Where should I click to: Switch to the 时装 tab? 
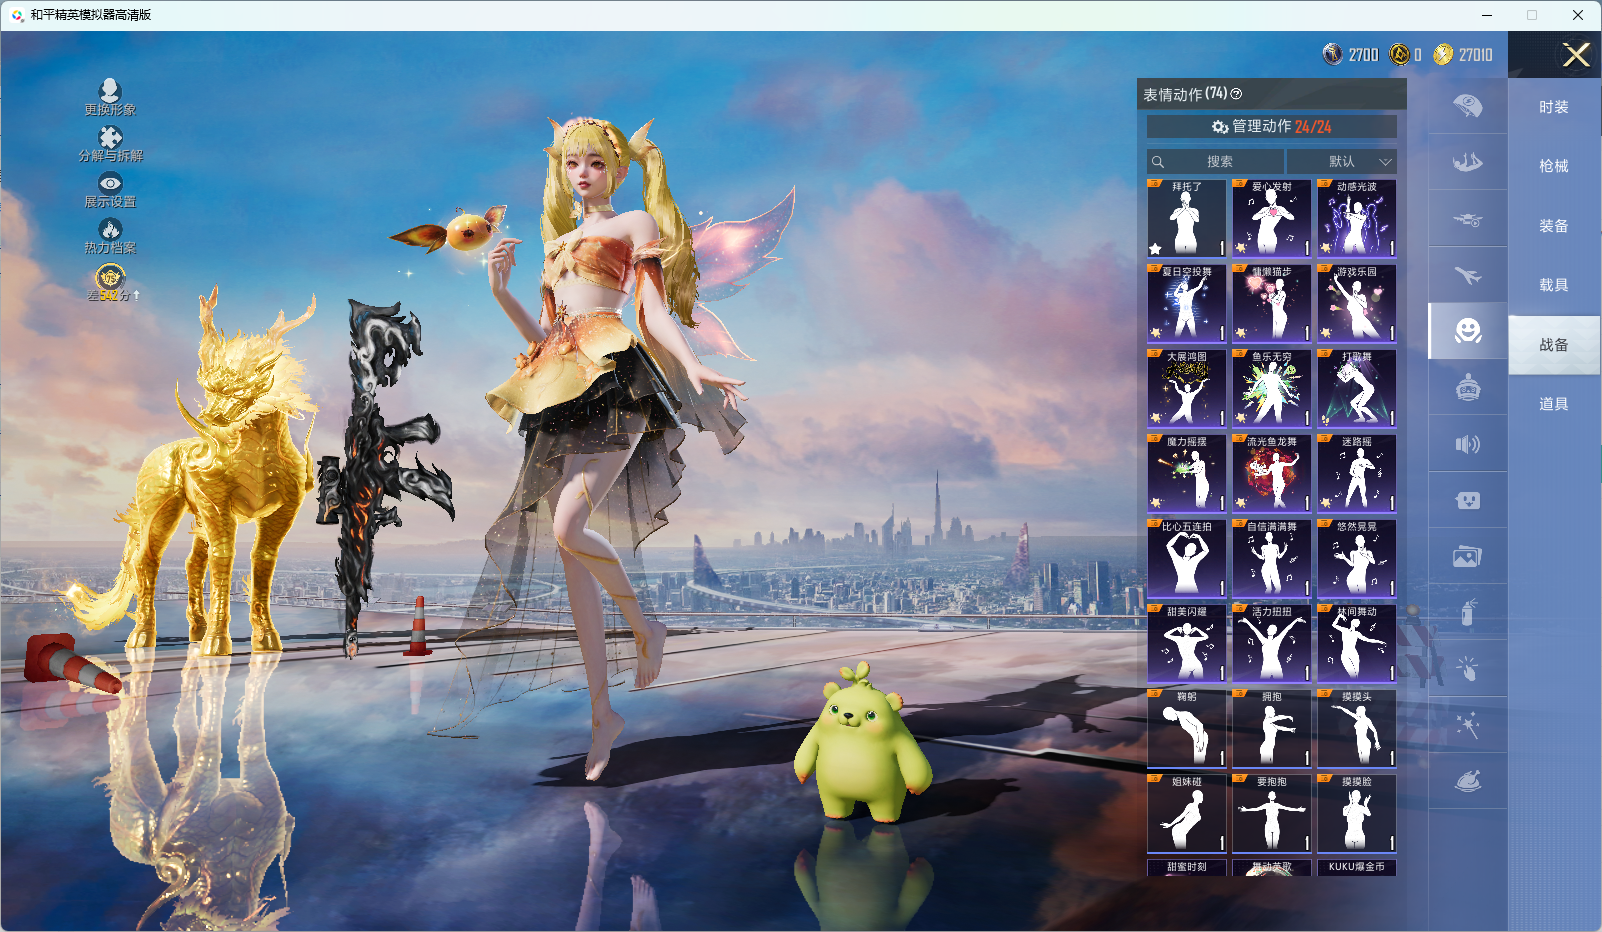[x=1554, y=107]
